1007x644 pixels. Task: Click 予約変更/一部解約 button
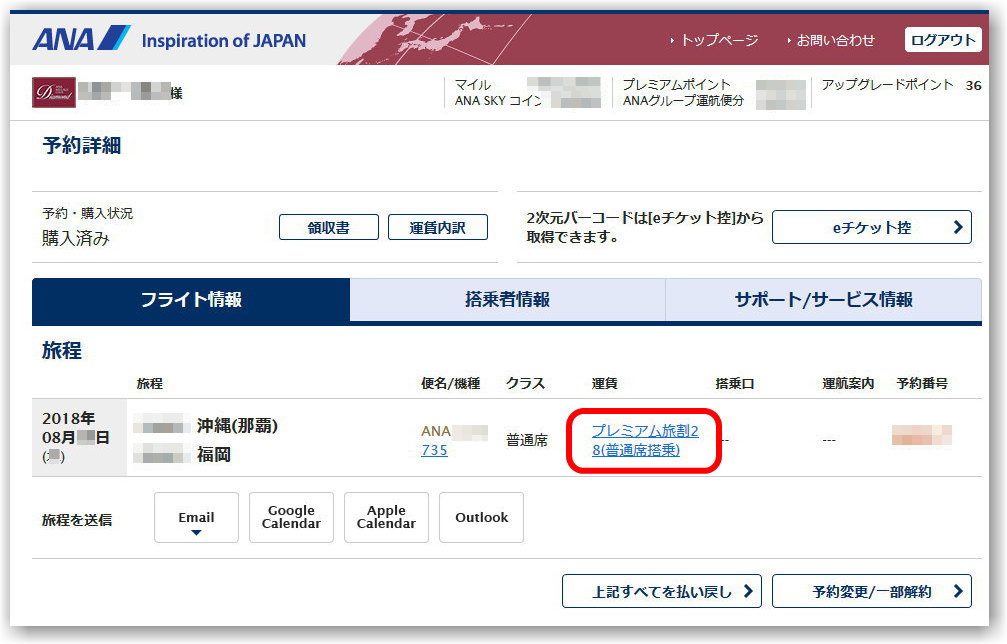(x=871, y=591)
